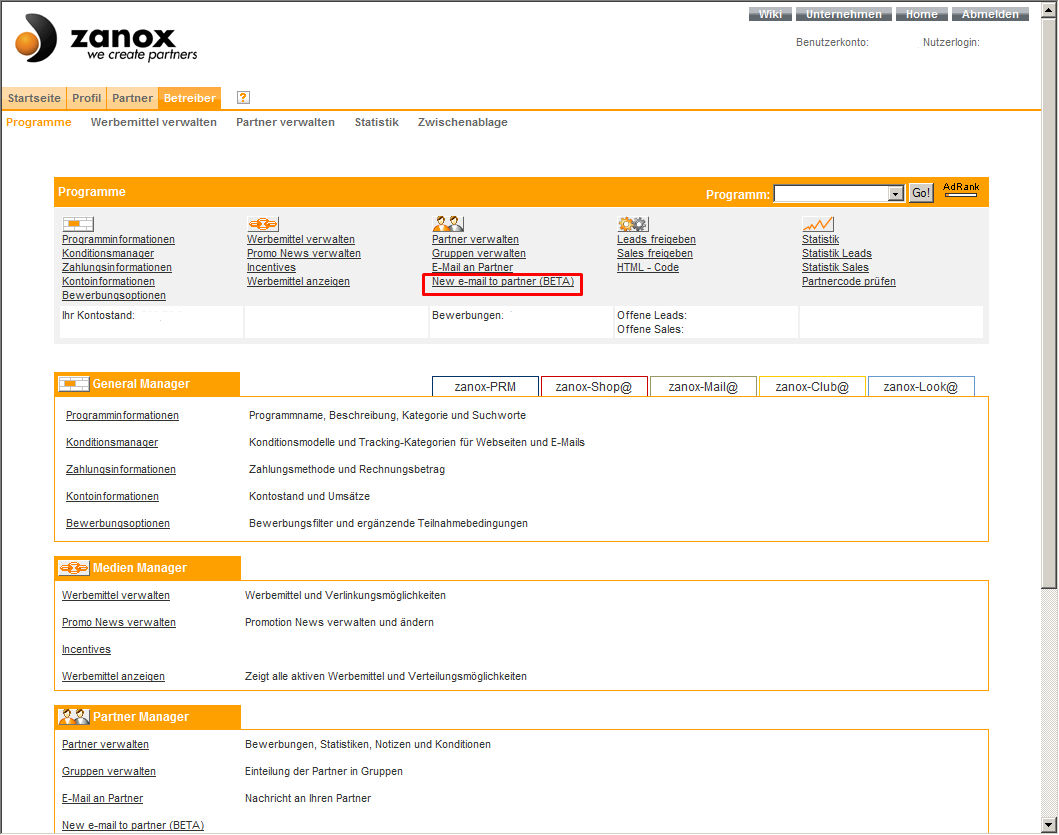1059x835 pixels.
Task: Open Werbemittel verwalten in Medien Manager list
Action: [116, 595]
